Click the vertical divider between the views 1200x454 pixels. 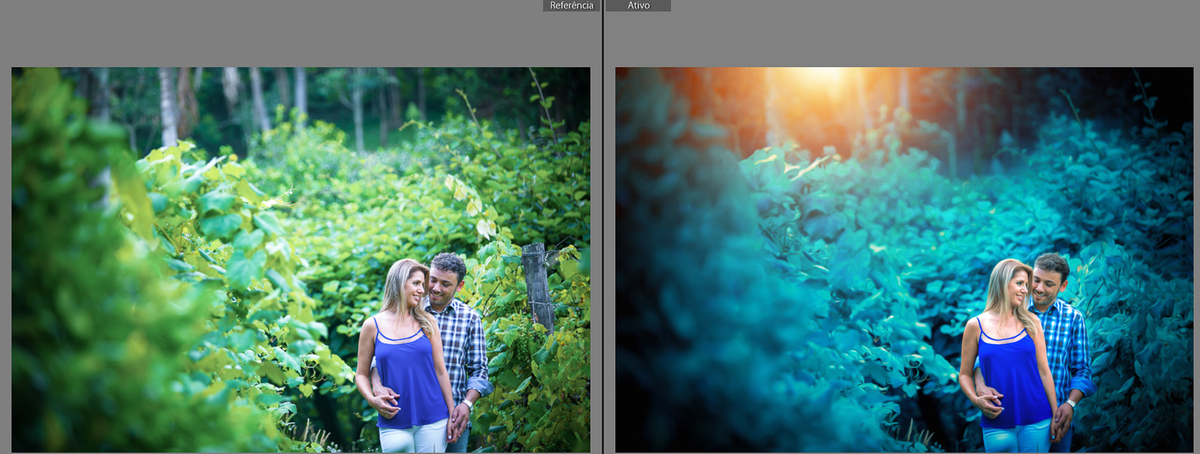602,230
